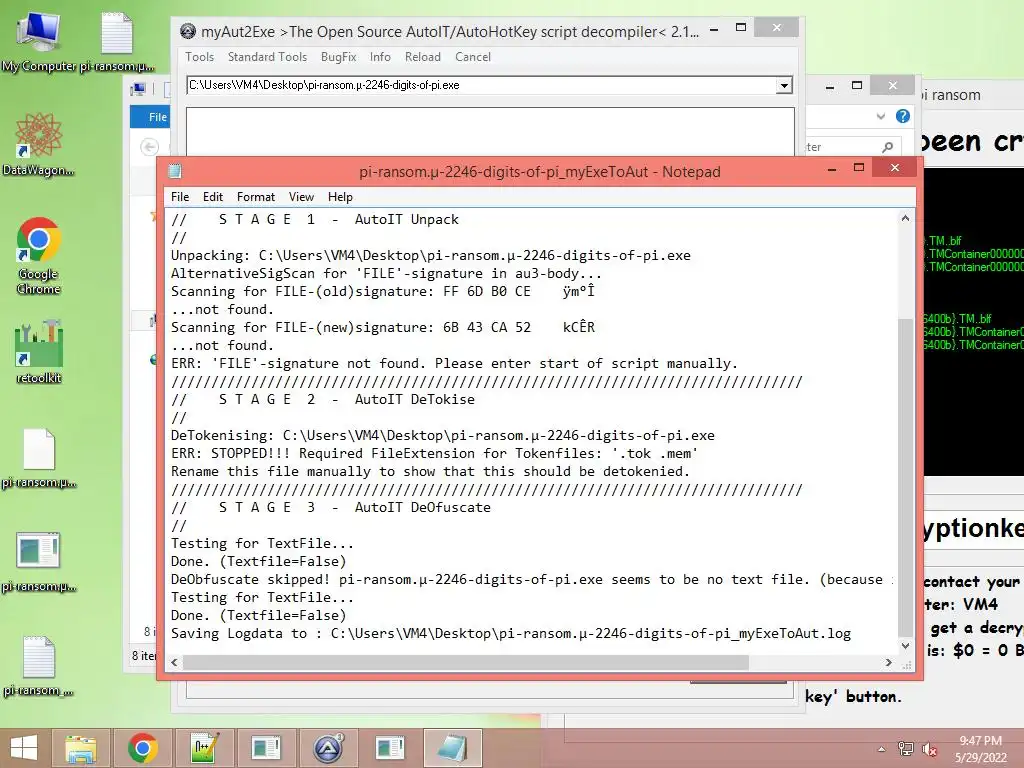
Task: Launch Google Chrome from the desktop
Action: coord(39,255)
